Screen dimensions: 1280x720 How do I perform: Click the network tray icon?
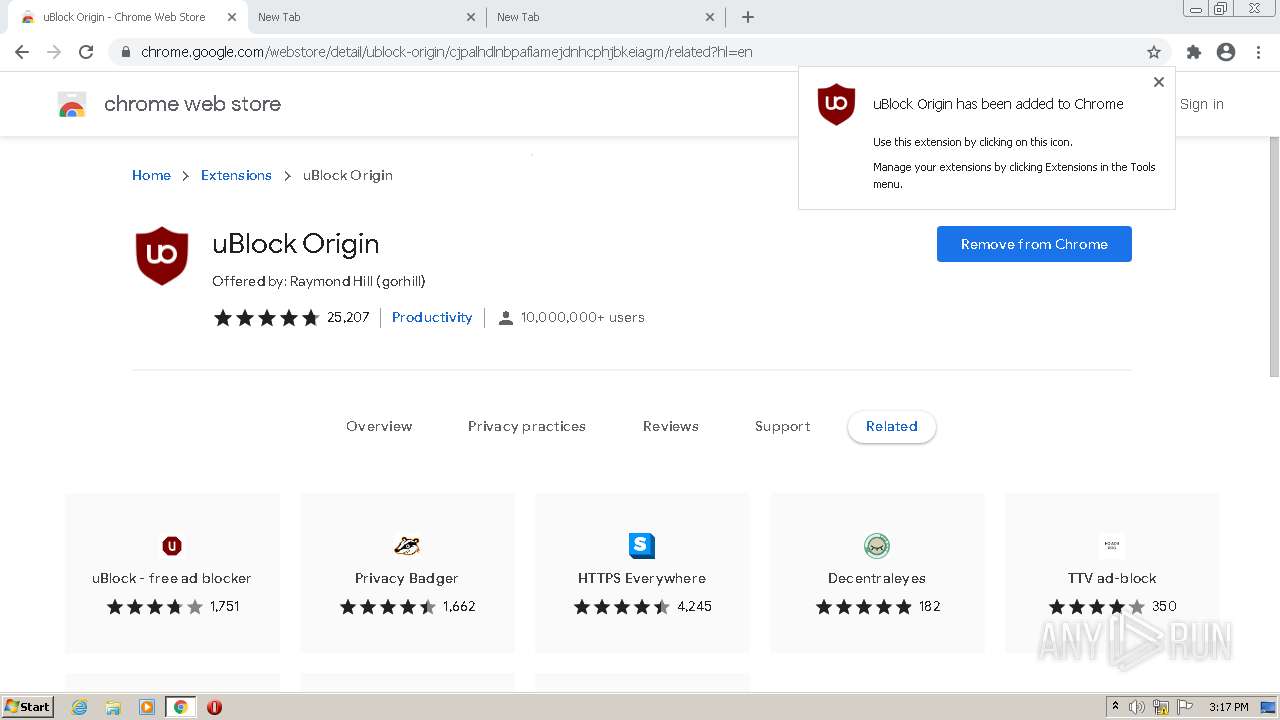point(1161,707)
